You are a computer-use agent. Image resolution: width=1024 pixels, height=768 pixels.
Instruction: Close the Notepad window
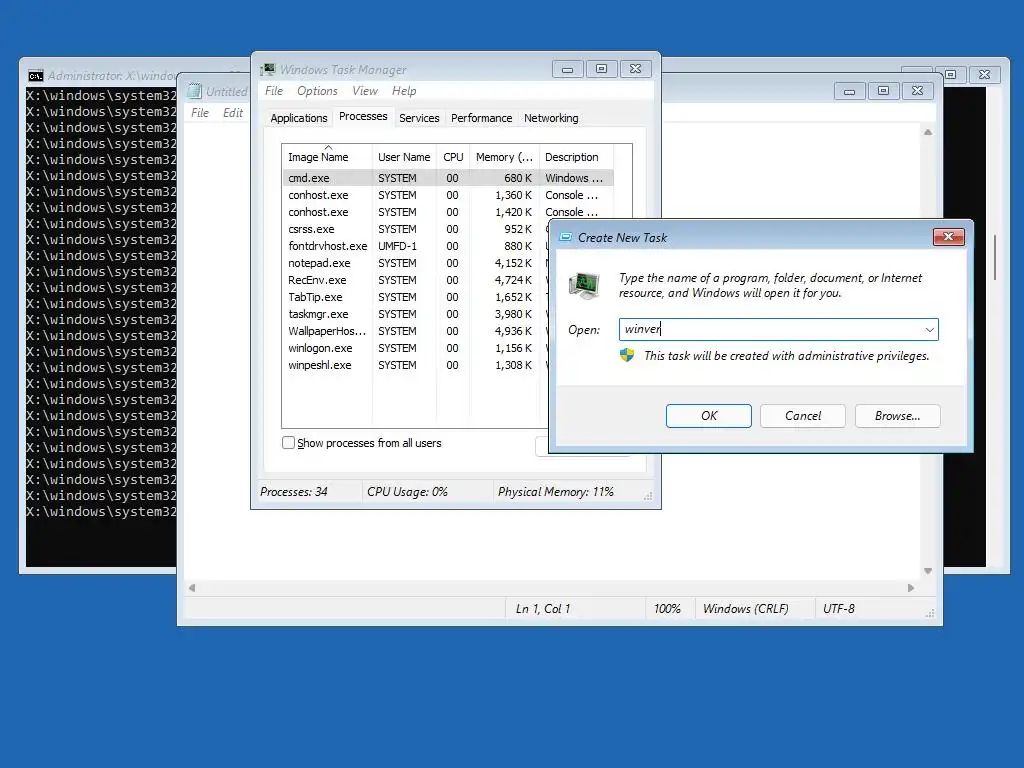tap(918, 91)
